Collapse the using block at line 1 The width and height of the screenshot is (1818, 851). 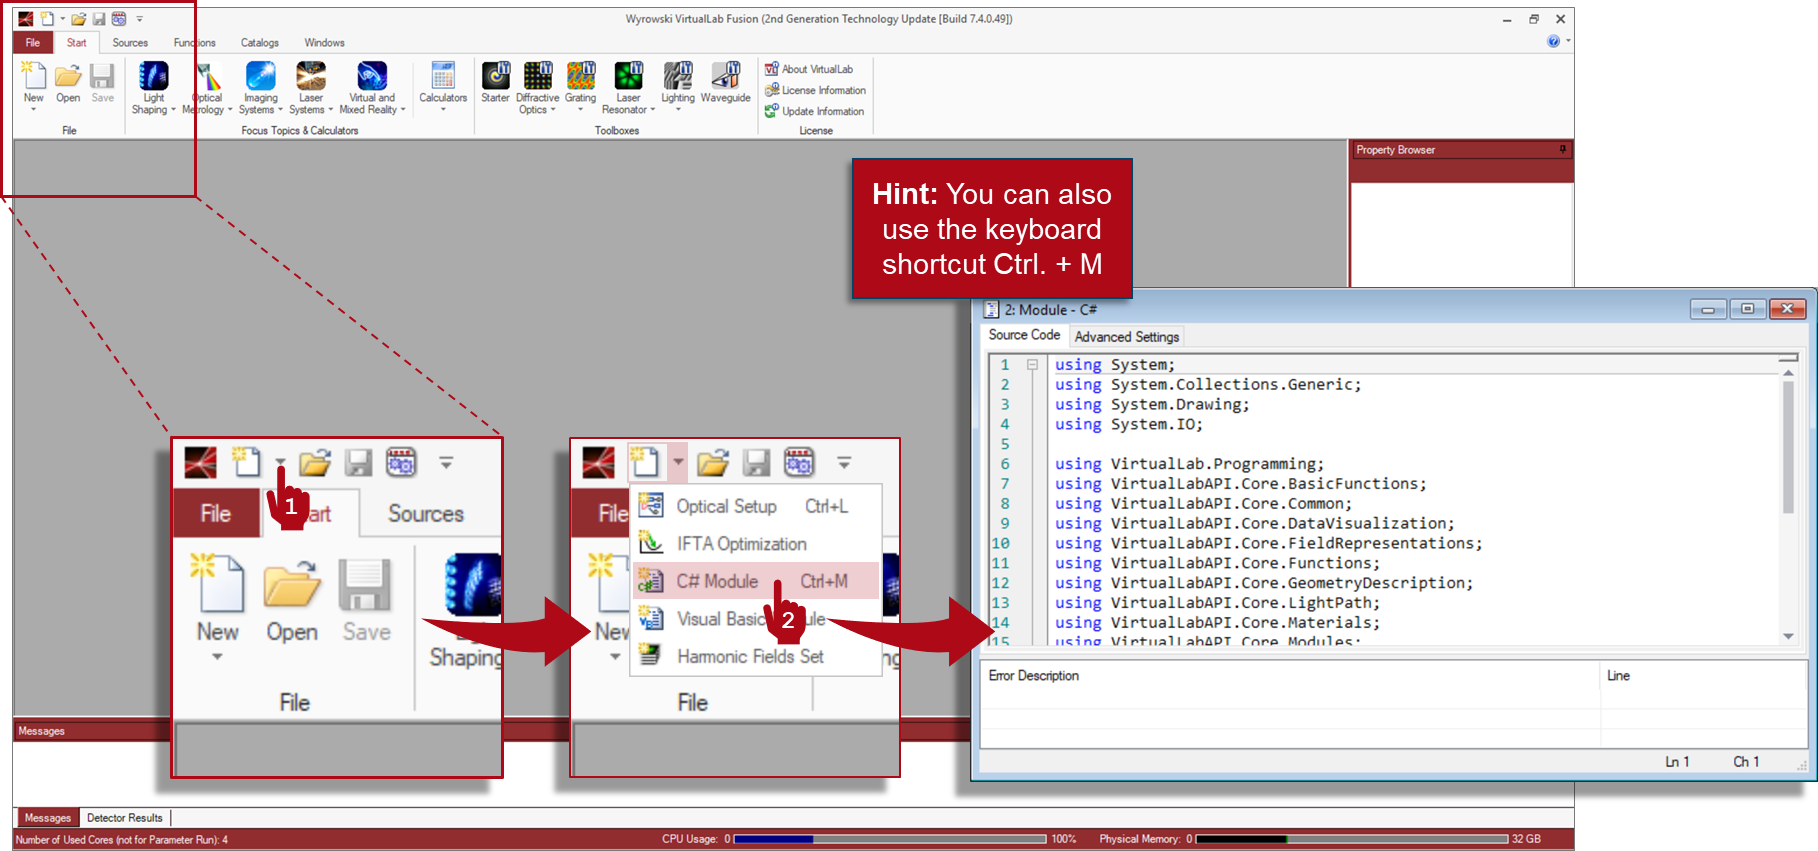pyautogui.click(x=1032, y=365)
